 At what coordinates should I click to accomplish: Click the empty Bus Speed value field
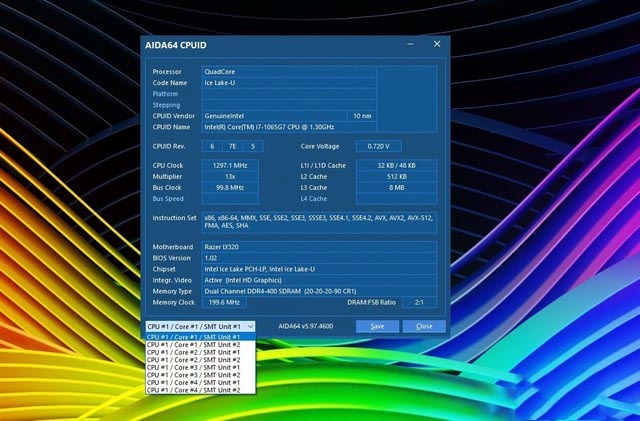230,198
